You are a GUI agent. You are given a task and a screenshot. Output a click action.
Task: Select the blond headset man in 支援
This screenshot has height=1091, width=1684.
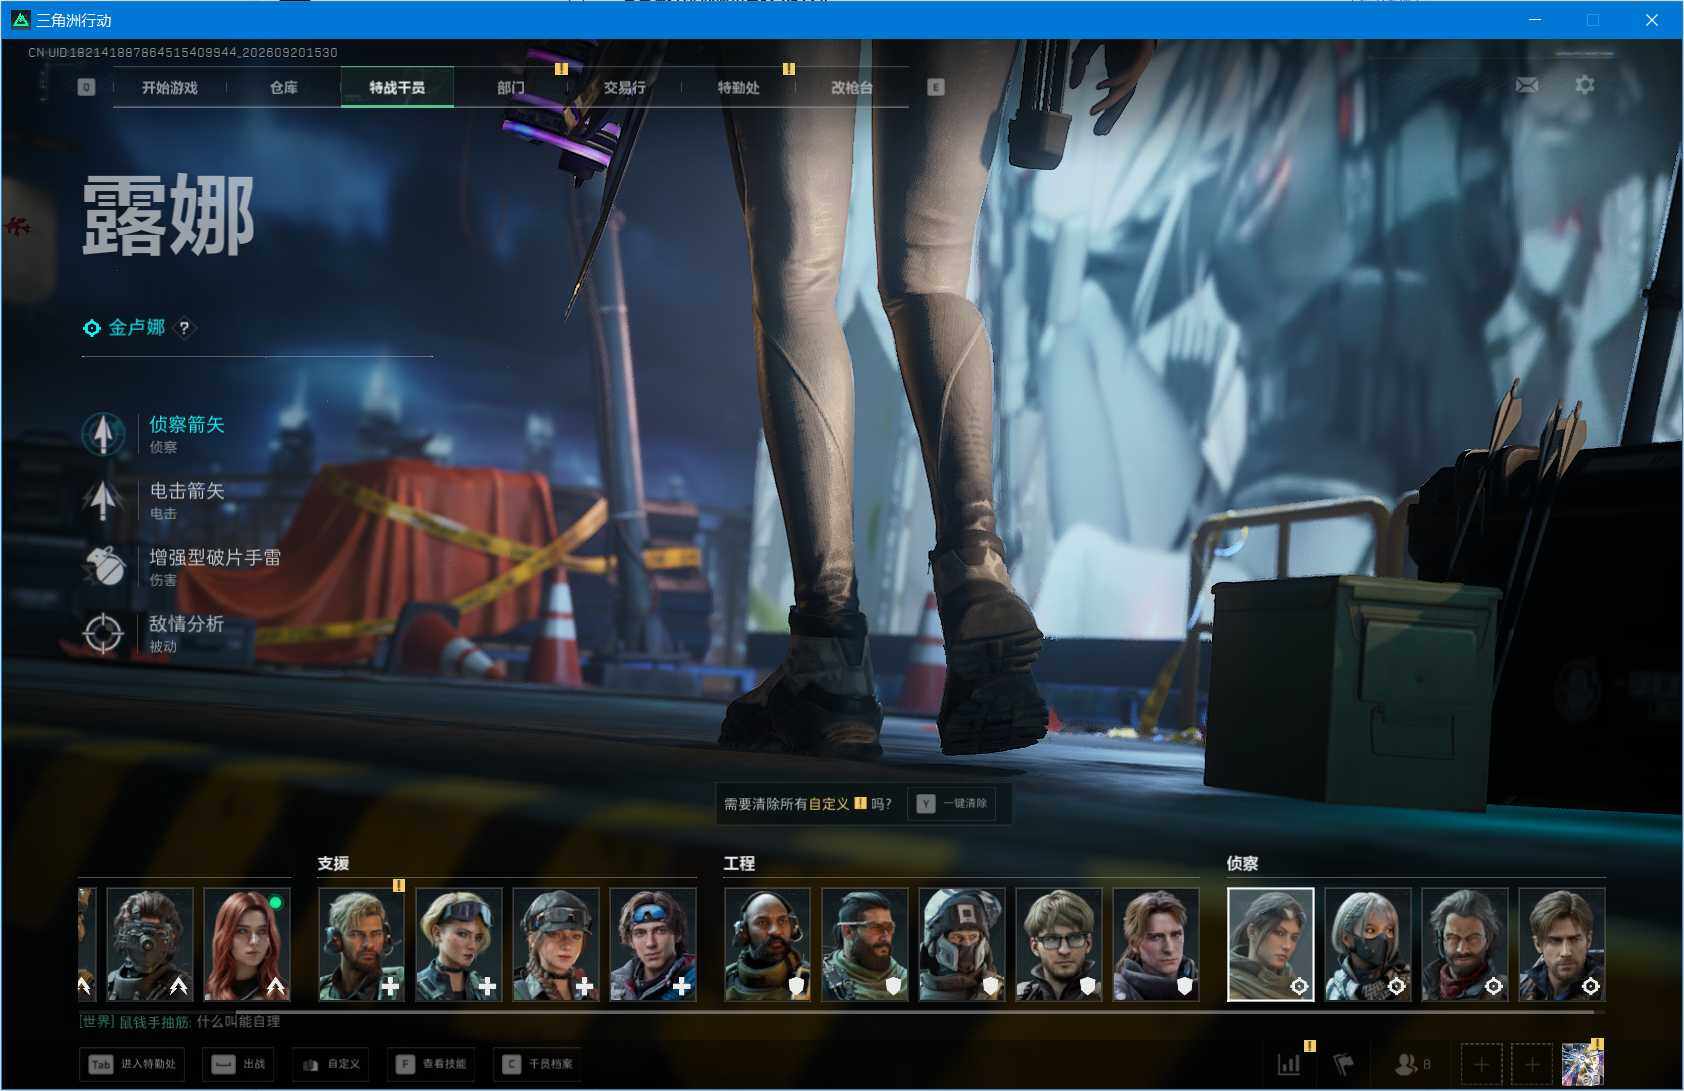point(362,945)
